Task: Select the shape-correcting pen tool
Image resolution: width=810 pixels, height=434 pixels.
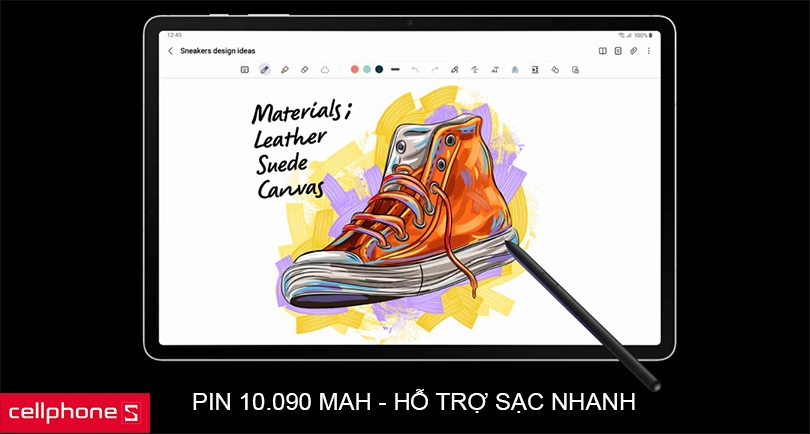Action: [455, 69]
